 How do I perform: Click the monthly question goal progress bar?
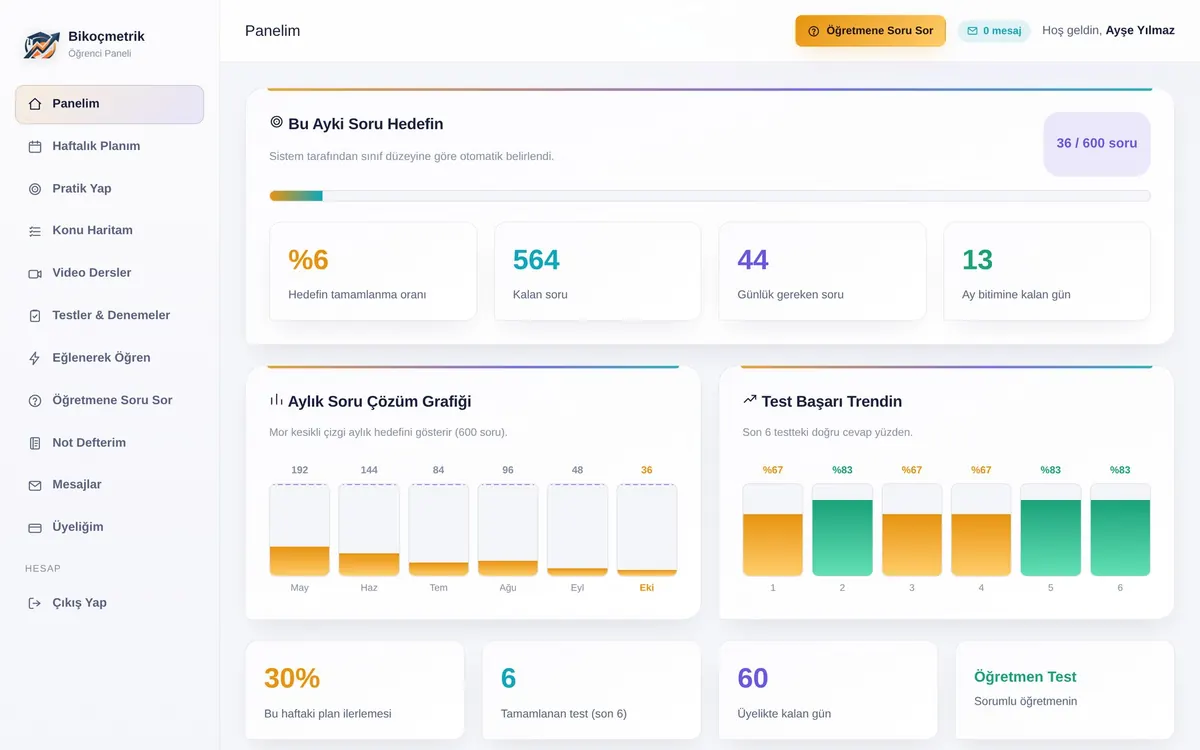point(710,196)
